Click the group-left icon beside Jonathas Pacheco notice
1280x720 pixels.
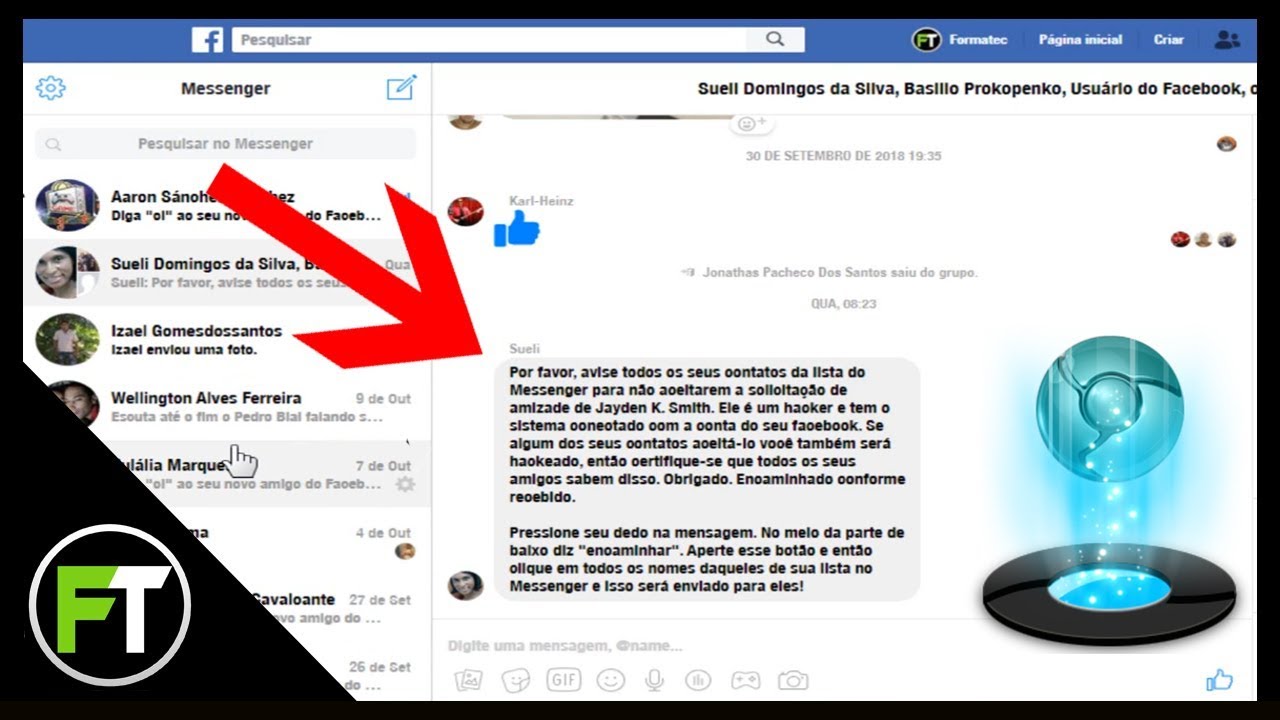coord(688,272)
